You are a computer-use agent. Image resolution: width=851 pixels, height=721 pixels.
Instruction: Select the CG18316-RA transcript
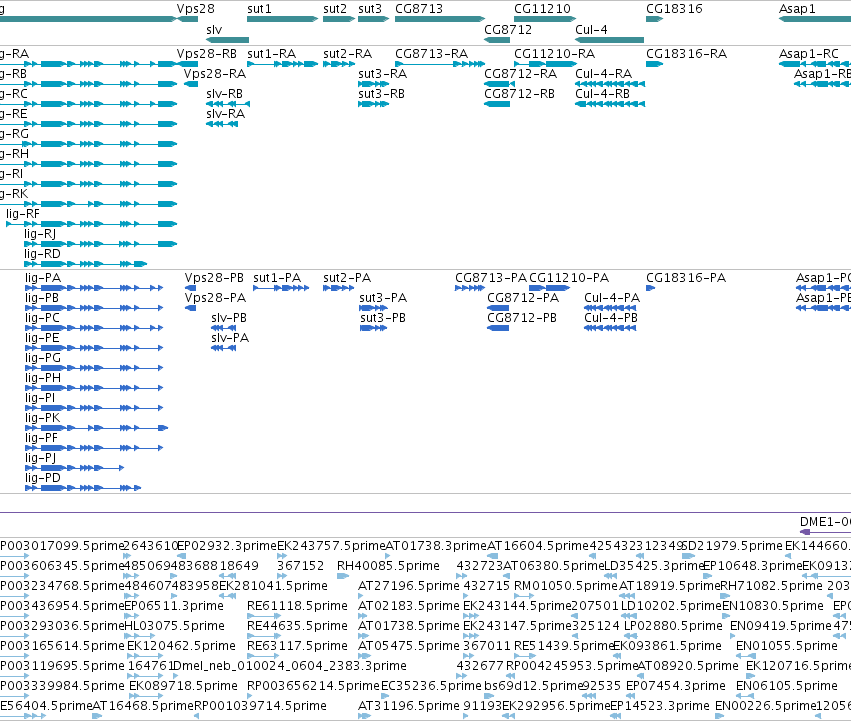click(655, 64)
